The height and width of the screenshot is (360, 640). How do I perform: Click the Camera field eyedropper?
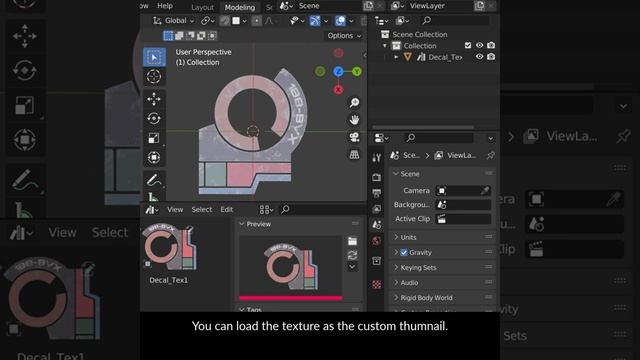tap(484, 191)
